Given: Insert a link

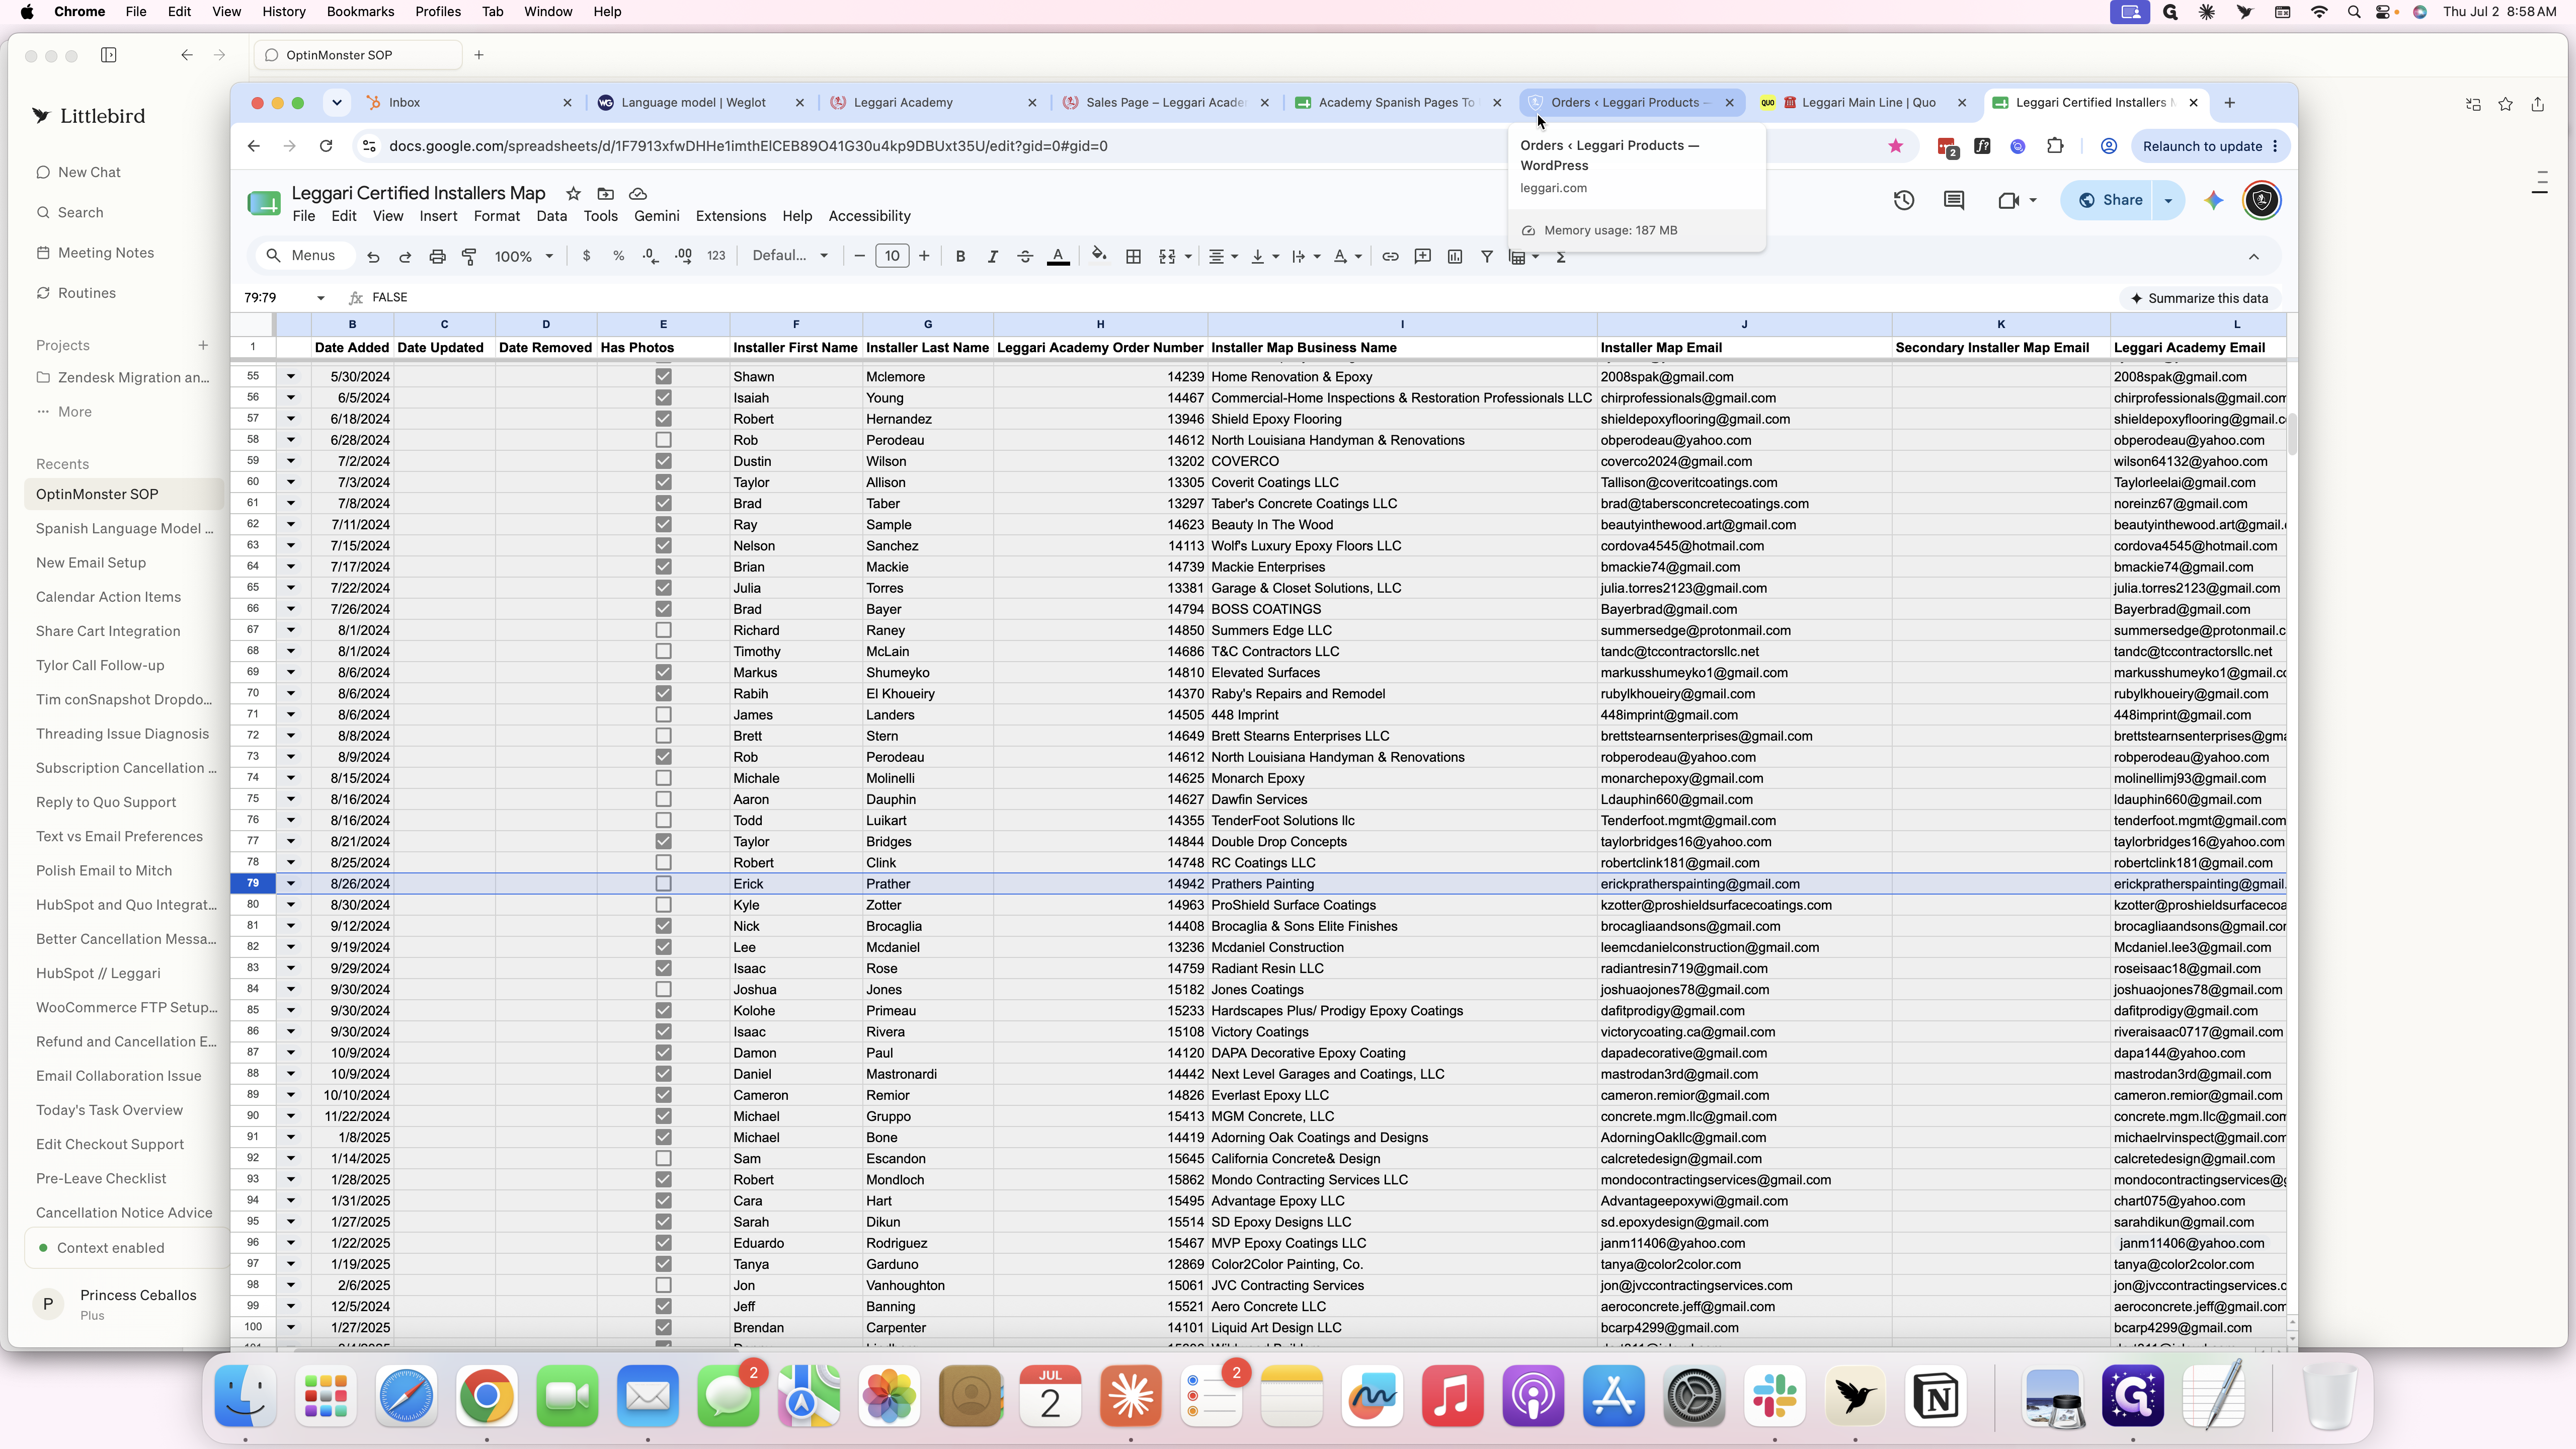Looking at the screenshot, I should [1390, 257].
